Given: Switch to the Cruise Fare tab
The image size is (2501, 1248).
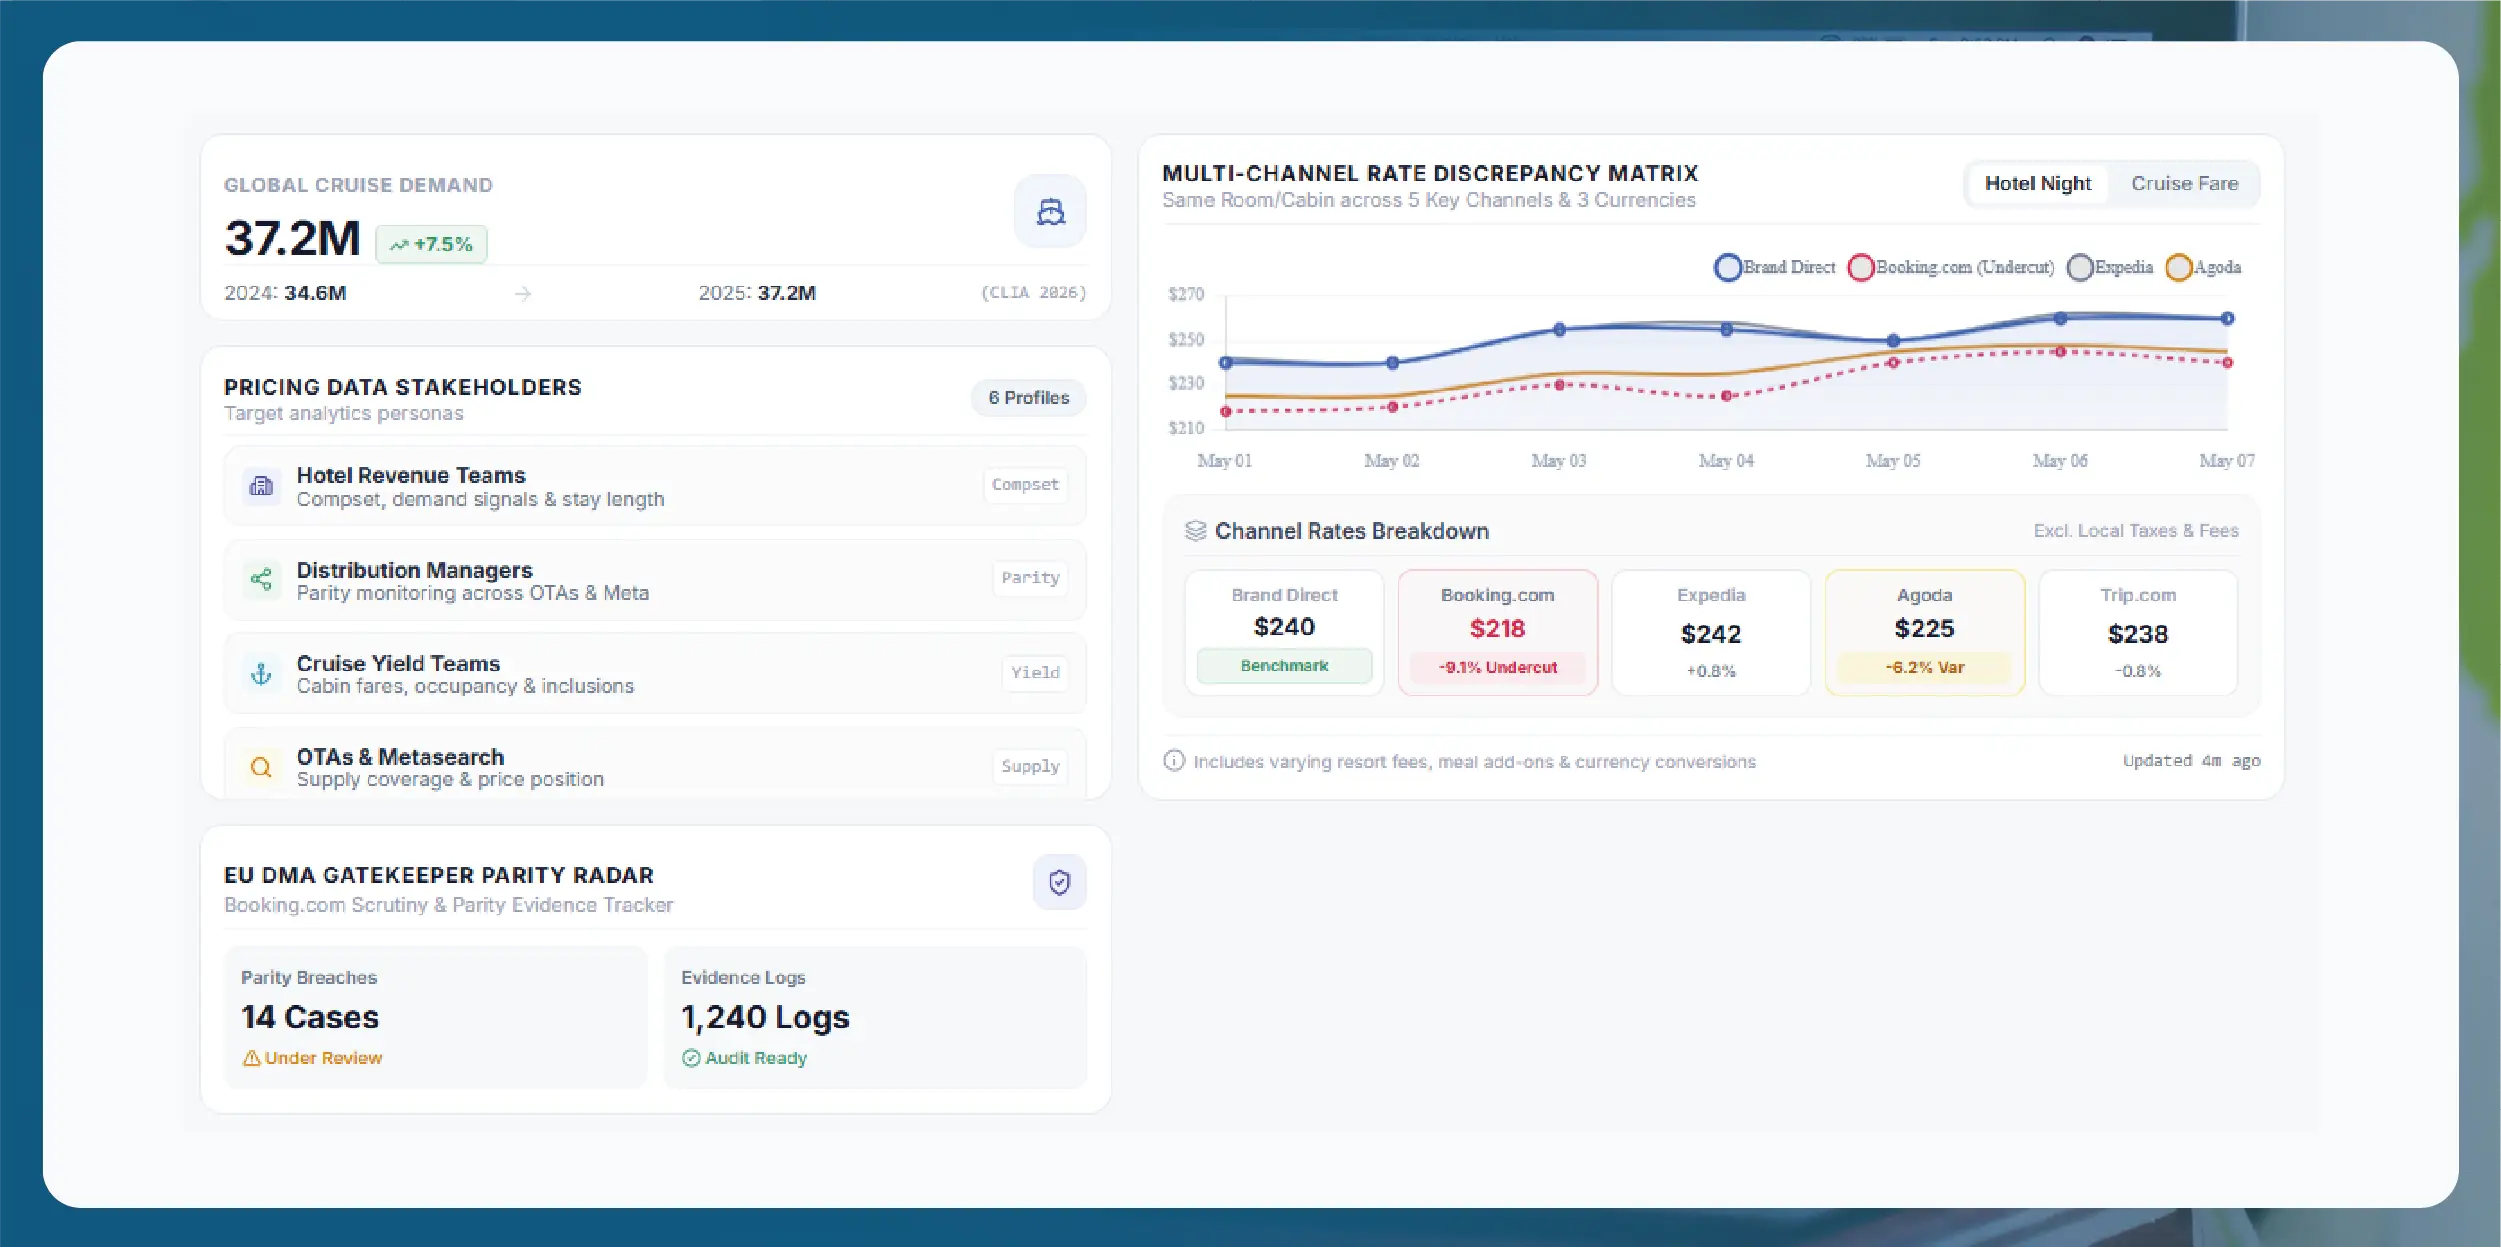Looking at the screenshot, I should click(x=2184, y=184).
